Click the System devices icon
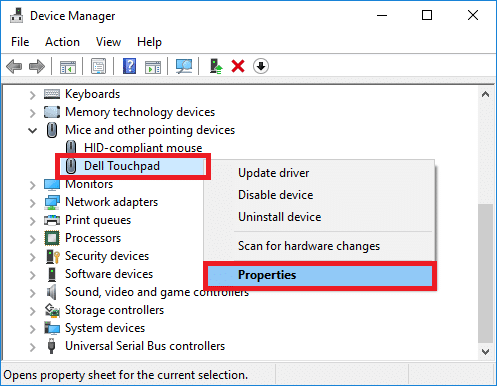This screenshot has width=497, height=386. click(52, 328)
